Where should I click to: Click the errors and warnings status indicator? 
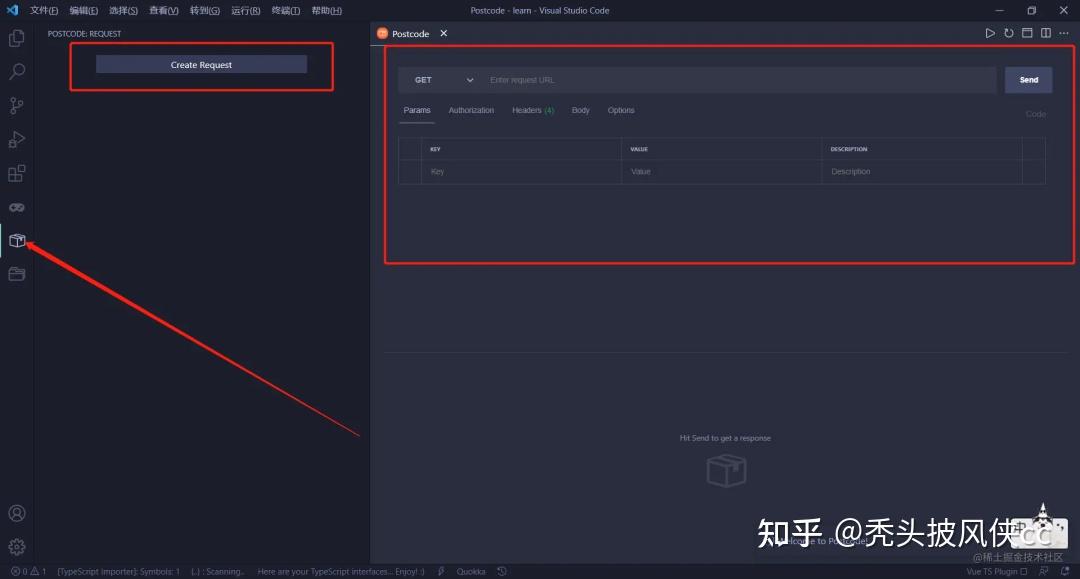click(28, 571)
